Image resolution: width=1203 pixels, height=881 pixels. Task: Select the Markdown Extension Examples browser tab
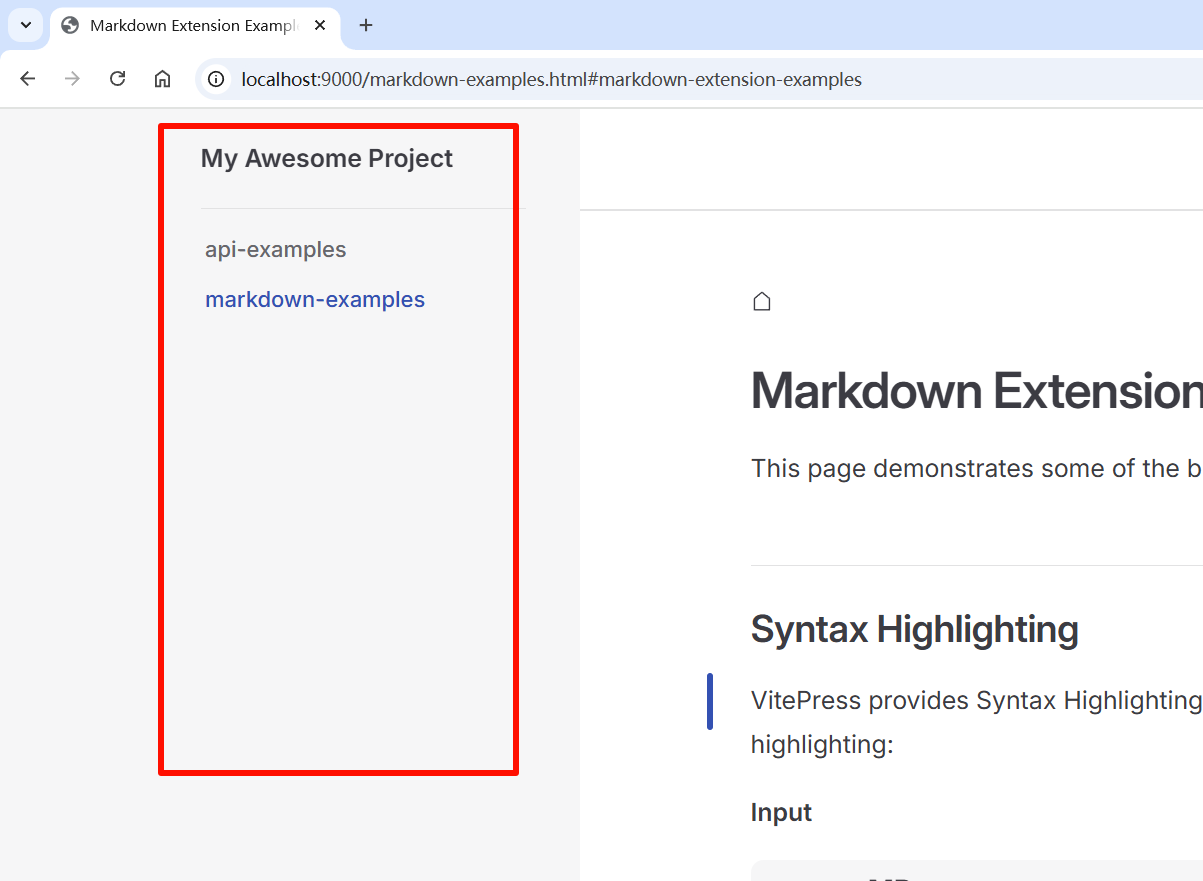tap(195, 26)
